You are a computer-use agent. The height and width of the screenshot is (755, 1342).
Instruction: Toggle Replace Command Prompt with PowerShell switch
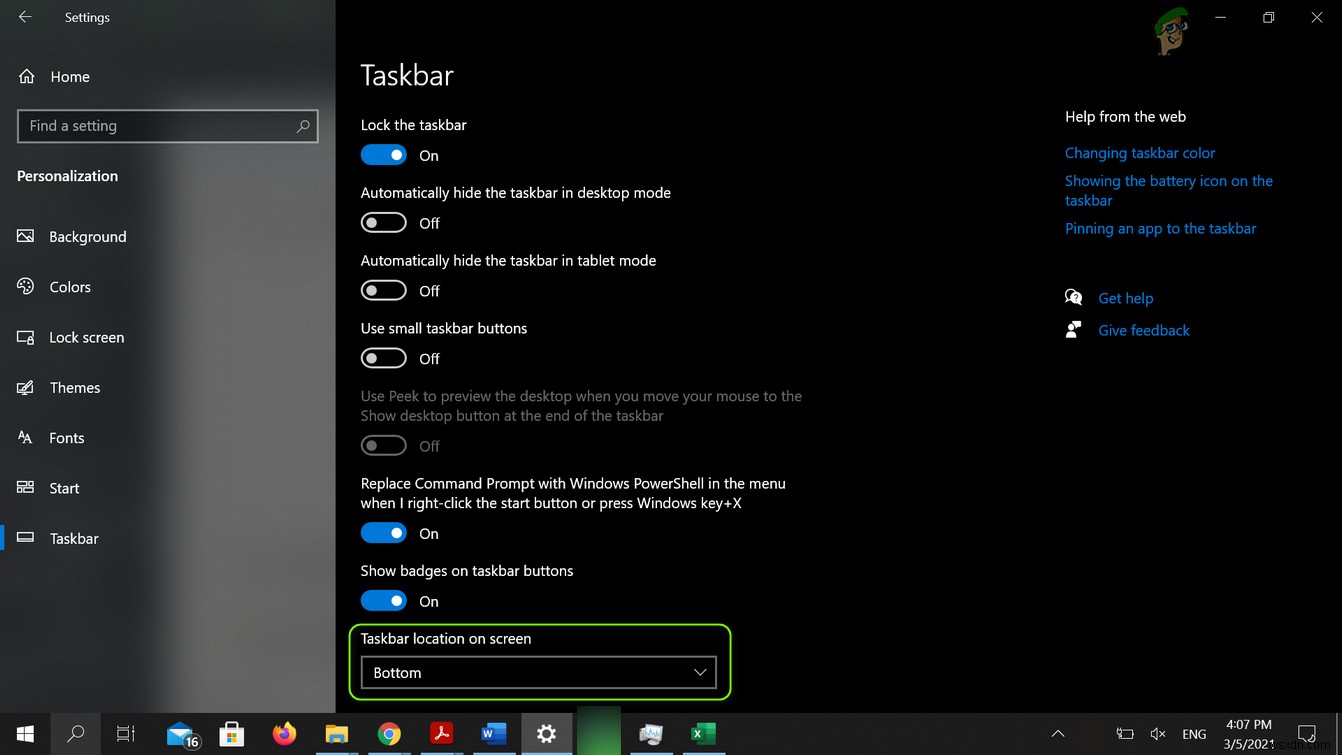coord(384,533)
